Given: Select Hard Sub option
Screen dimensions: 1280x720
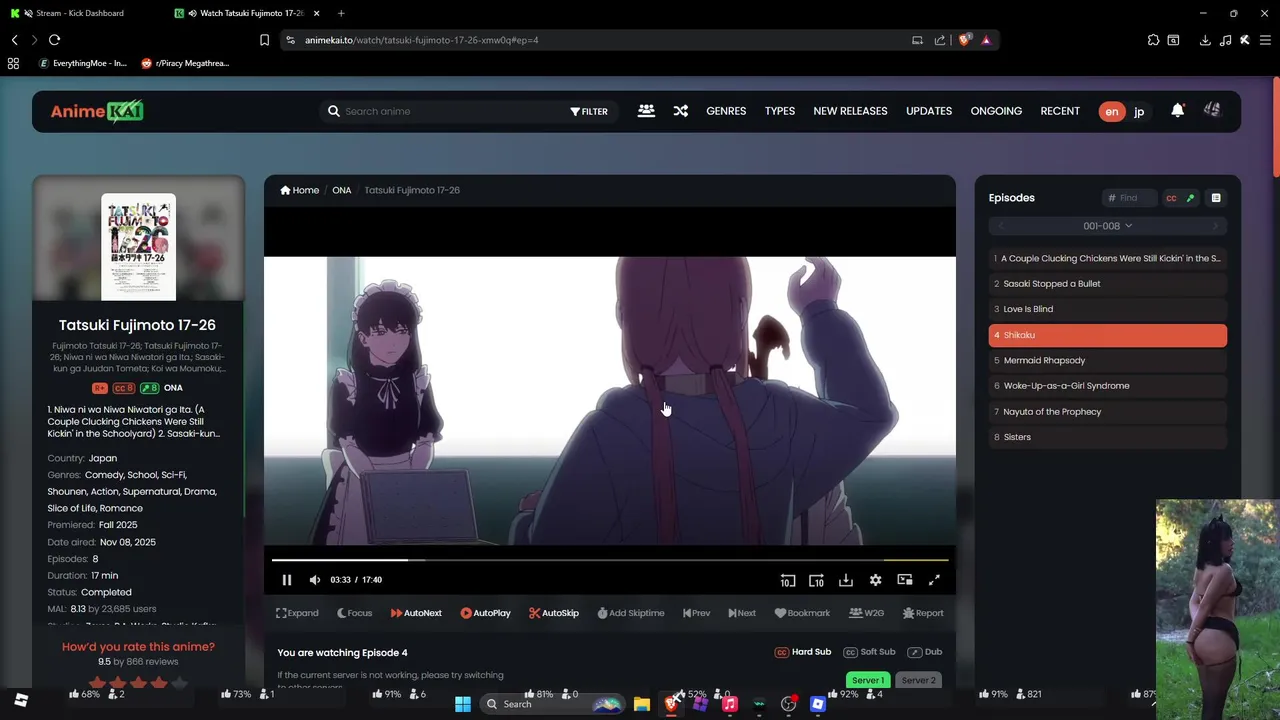Looking at the screenshot, I should (803, 652).
